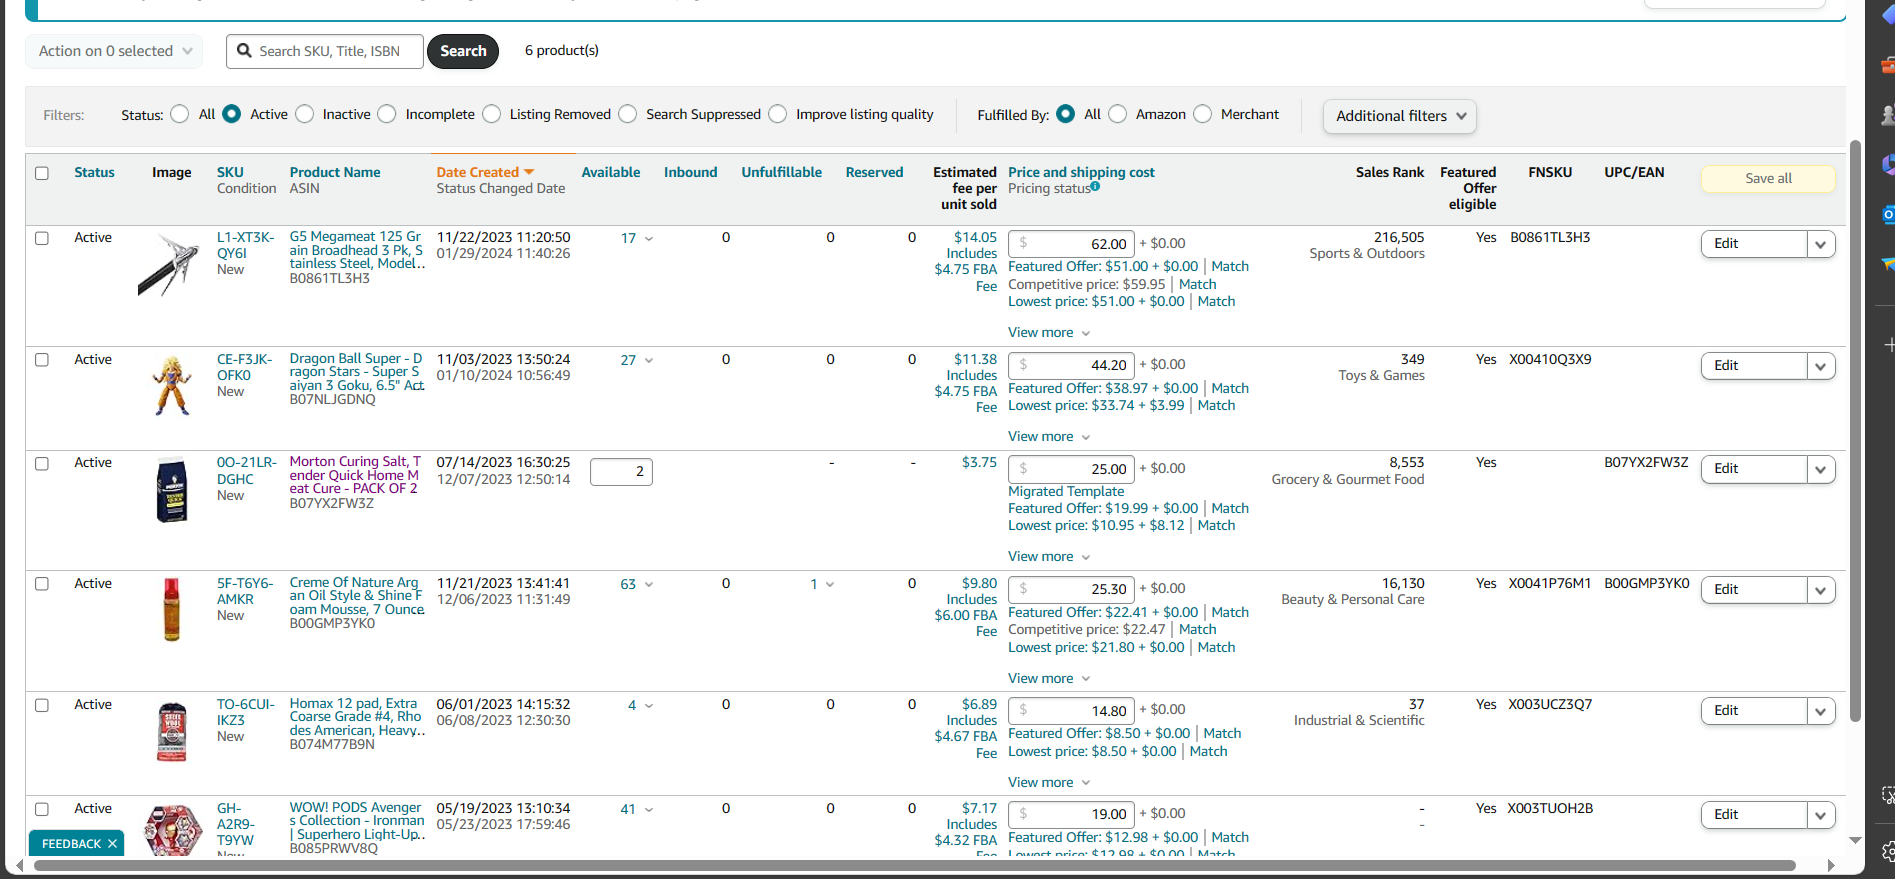
Task: Open the G5 Megameat broadhead product image
Action: coord(169,264)
